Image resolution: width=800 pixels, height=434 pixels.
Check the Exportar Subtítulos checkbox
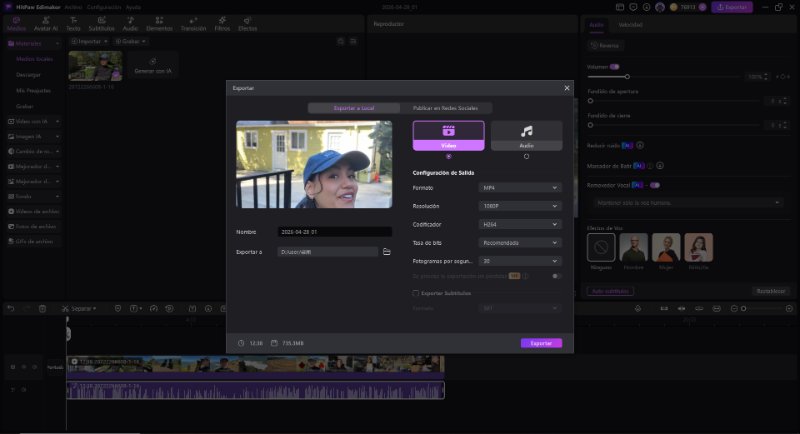point(416,293)
